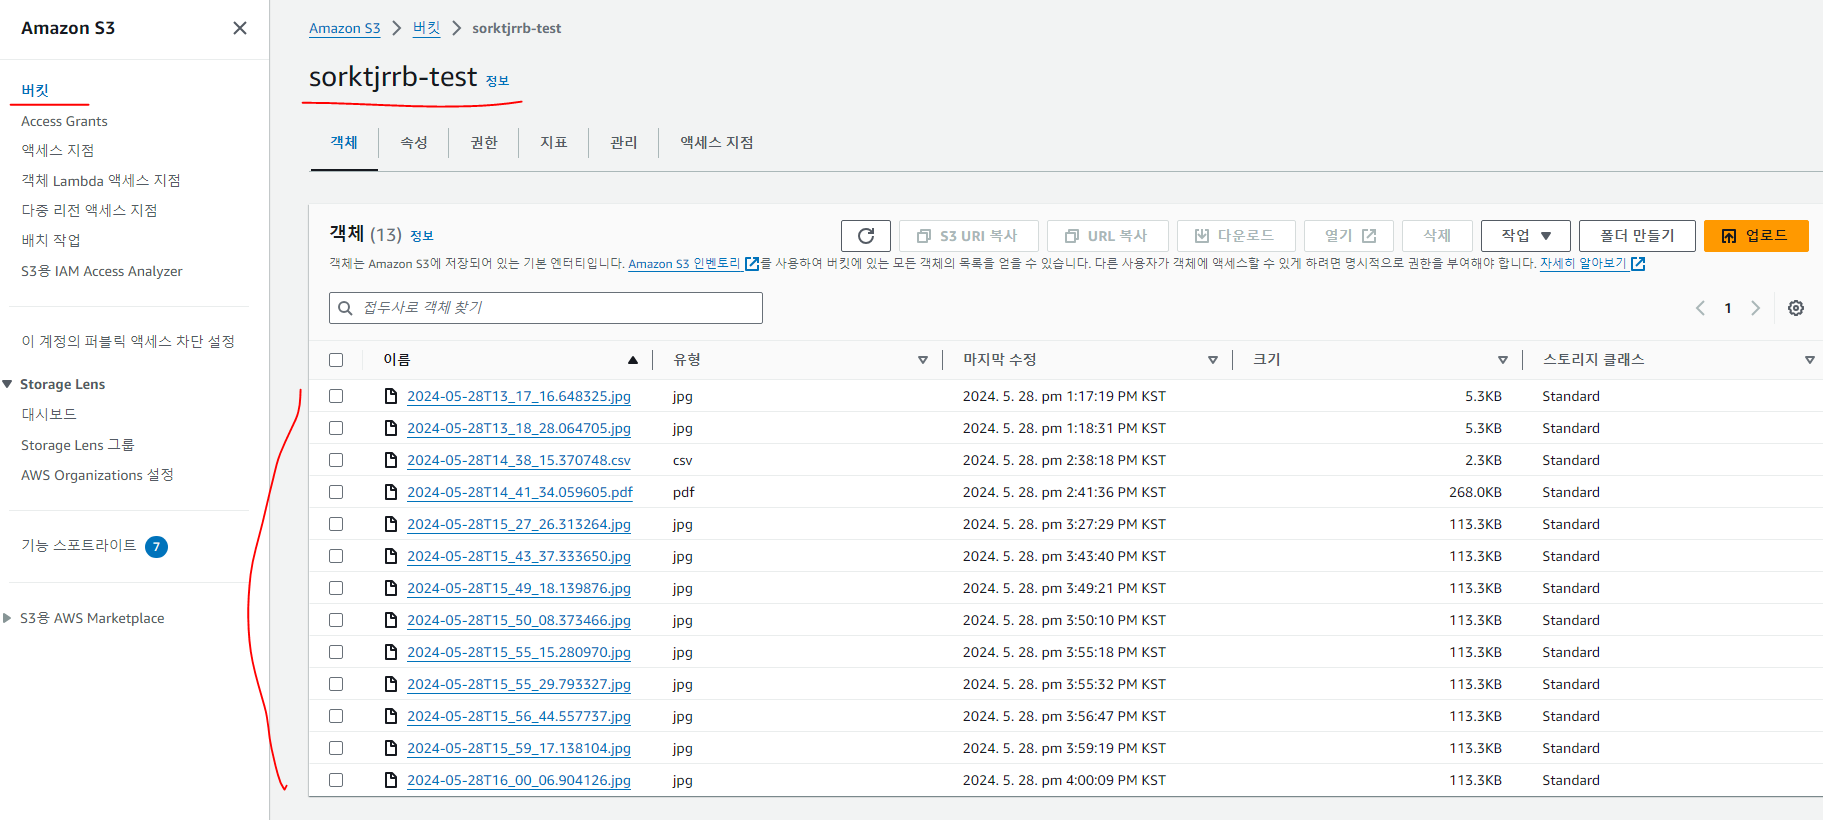
Task: Check the box for 2024-05-28T13_18_28.064705.jpg
Action: 336,428
